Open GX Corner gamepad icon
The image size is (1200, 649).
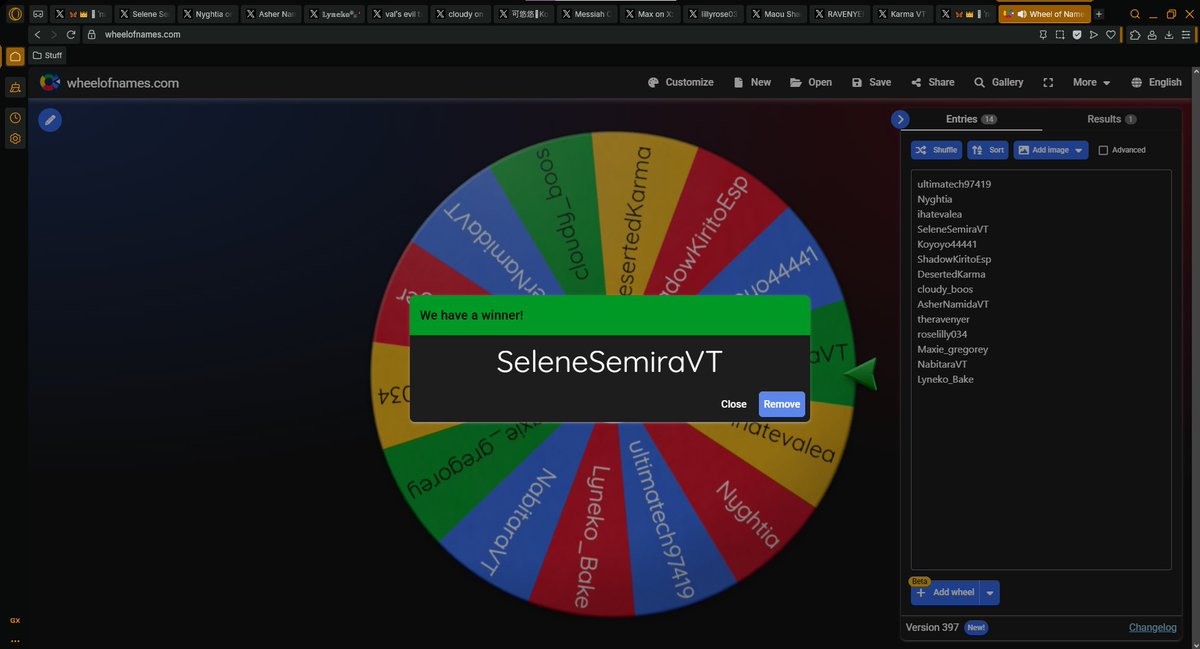pos(38,14)
